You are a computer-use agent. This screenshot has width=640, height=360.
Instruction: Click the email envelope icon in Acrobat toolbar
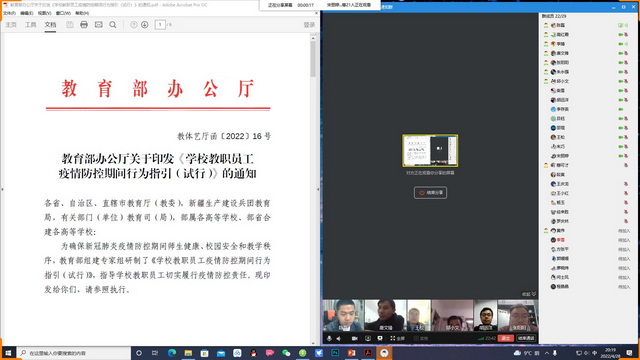point(98,25)
